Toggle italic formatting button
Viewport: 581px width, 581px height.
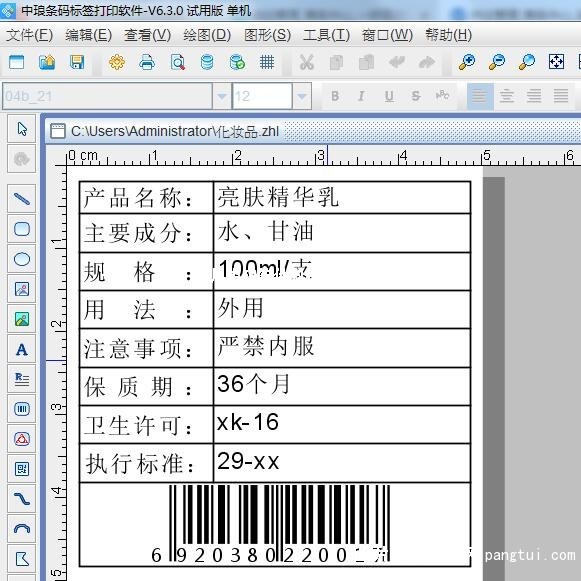click(x=361, y=96)
